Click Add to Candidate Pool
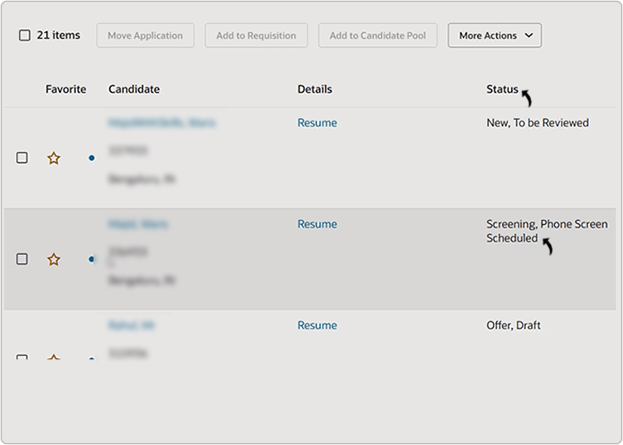 coord(377,36)
